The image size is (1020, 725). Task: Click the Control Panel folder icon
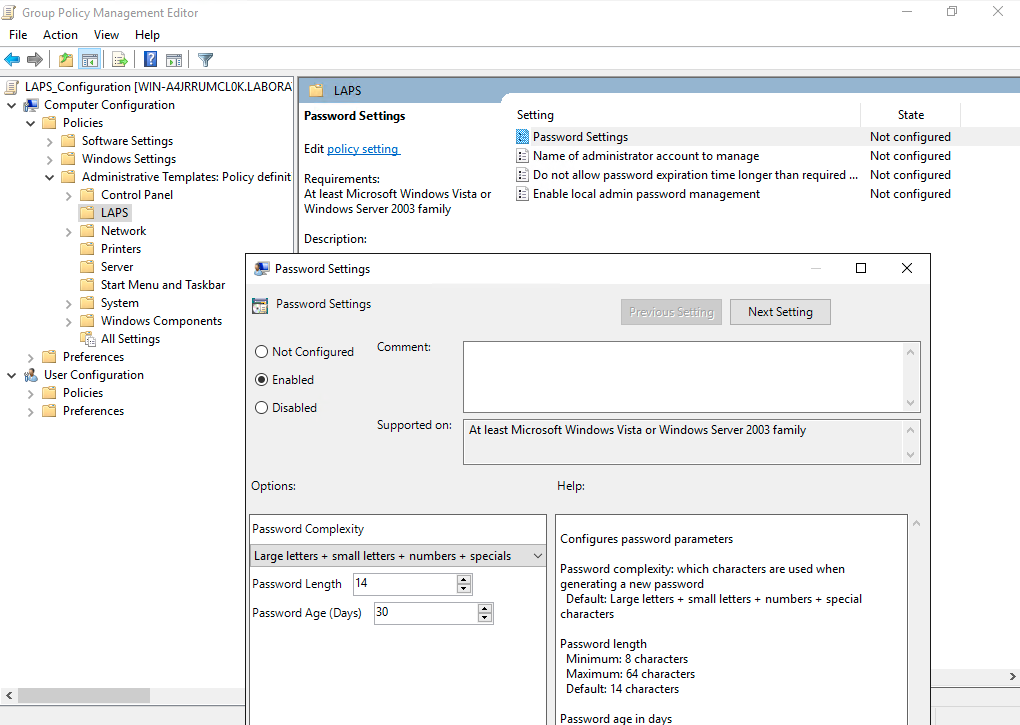coord(87,195)
